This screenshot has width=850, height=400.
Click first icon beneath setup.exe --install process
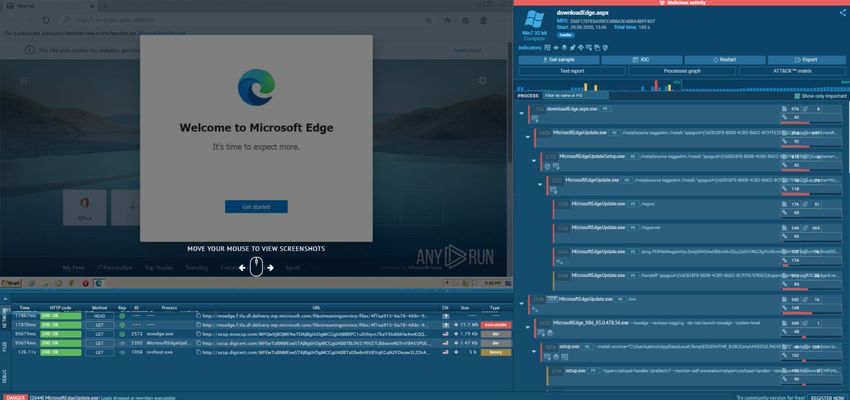(547, 356)
